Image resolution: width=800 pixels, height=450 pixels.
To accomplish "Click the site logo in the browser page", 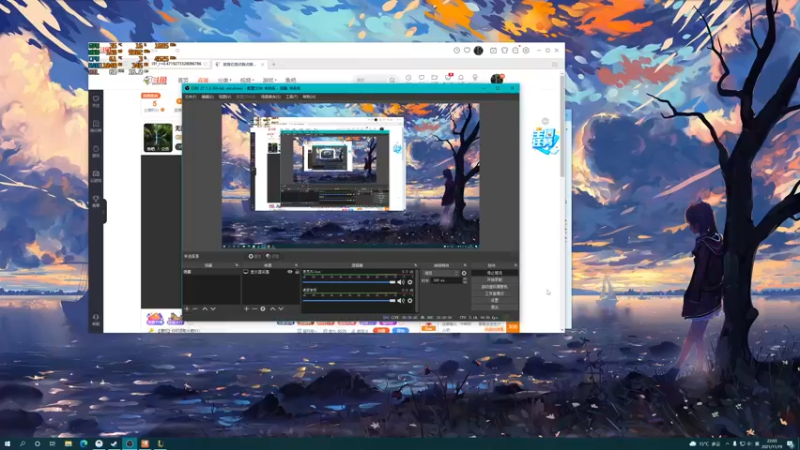I will pos(155,81).
